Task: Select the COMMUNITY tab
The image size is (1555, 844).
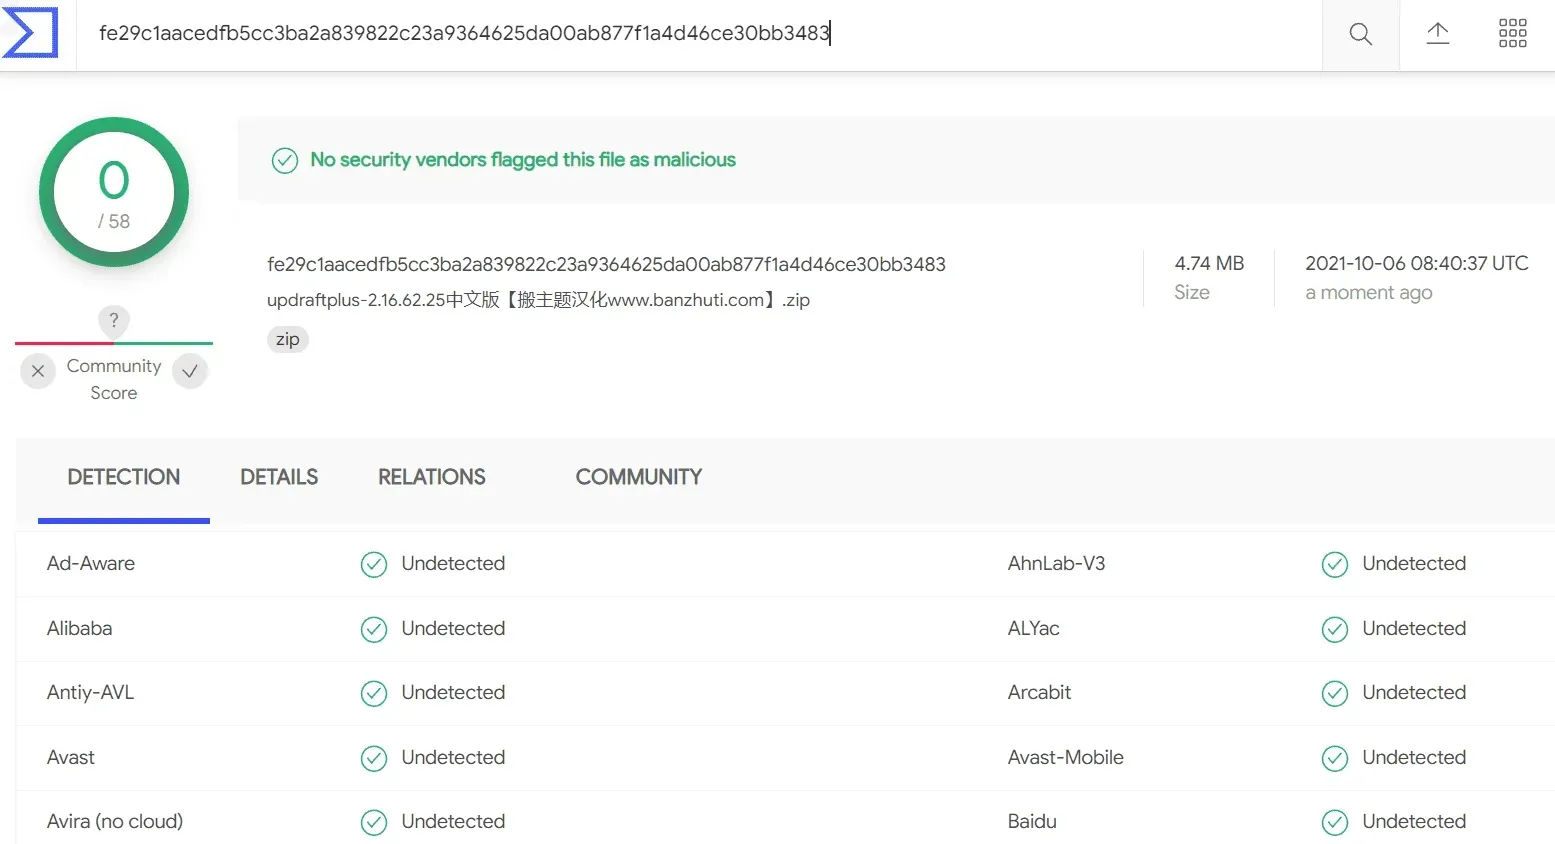Action: (639, 477)
